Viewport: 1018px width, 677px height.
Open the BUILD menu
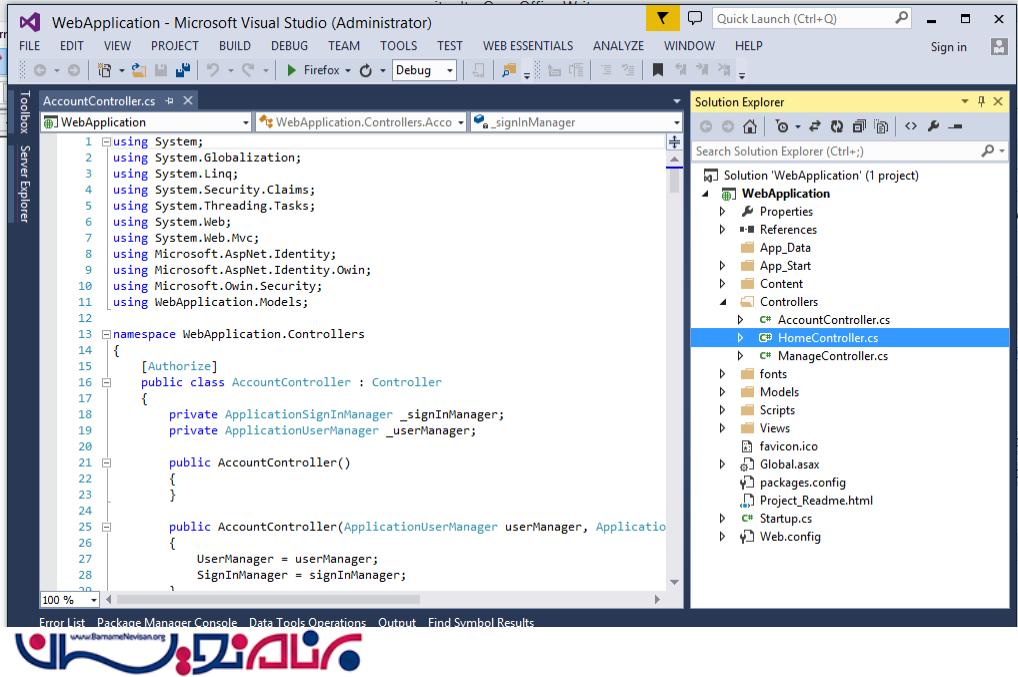235,46
